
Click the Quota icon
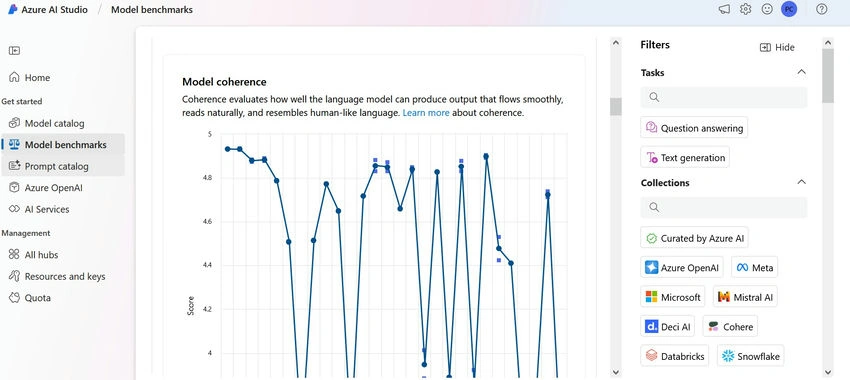[x=15, y=298]
